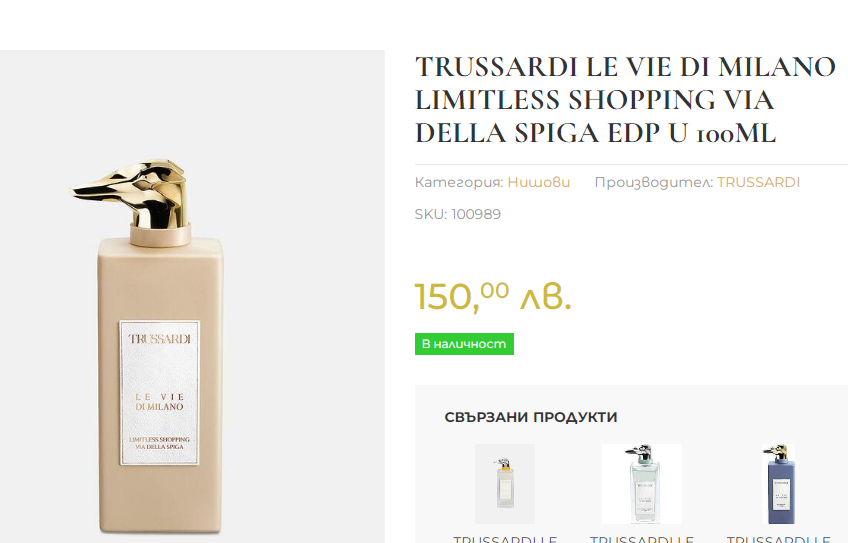The width and height of the screenshot is (848, 543).
Task: Click the SKU 100989 text
Action: (x=458, y=214)
